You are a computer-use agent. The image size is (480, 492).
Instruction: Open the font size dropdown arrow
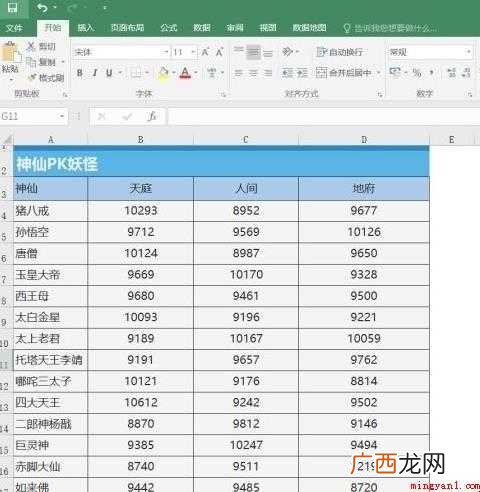[x=193, y=52]
